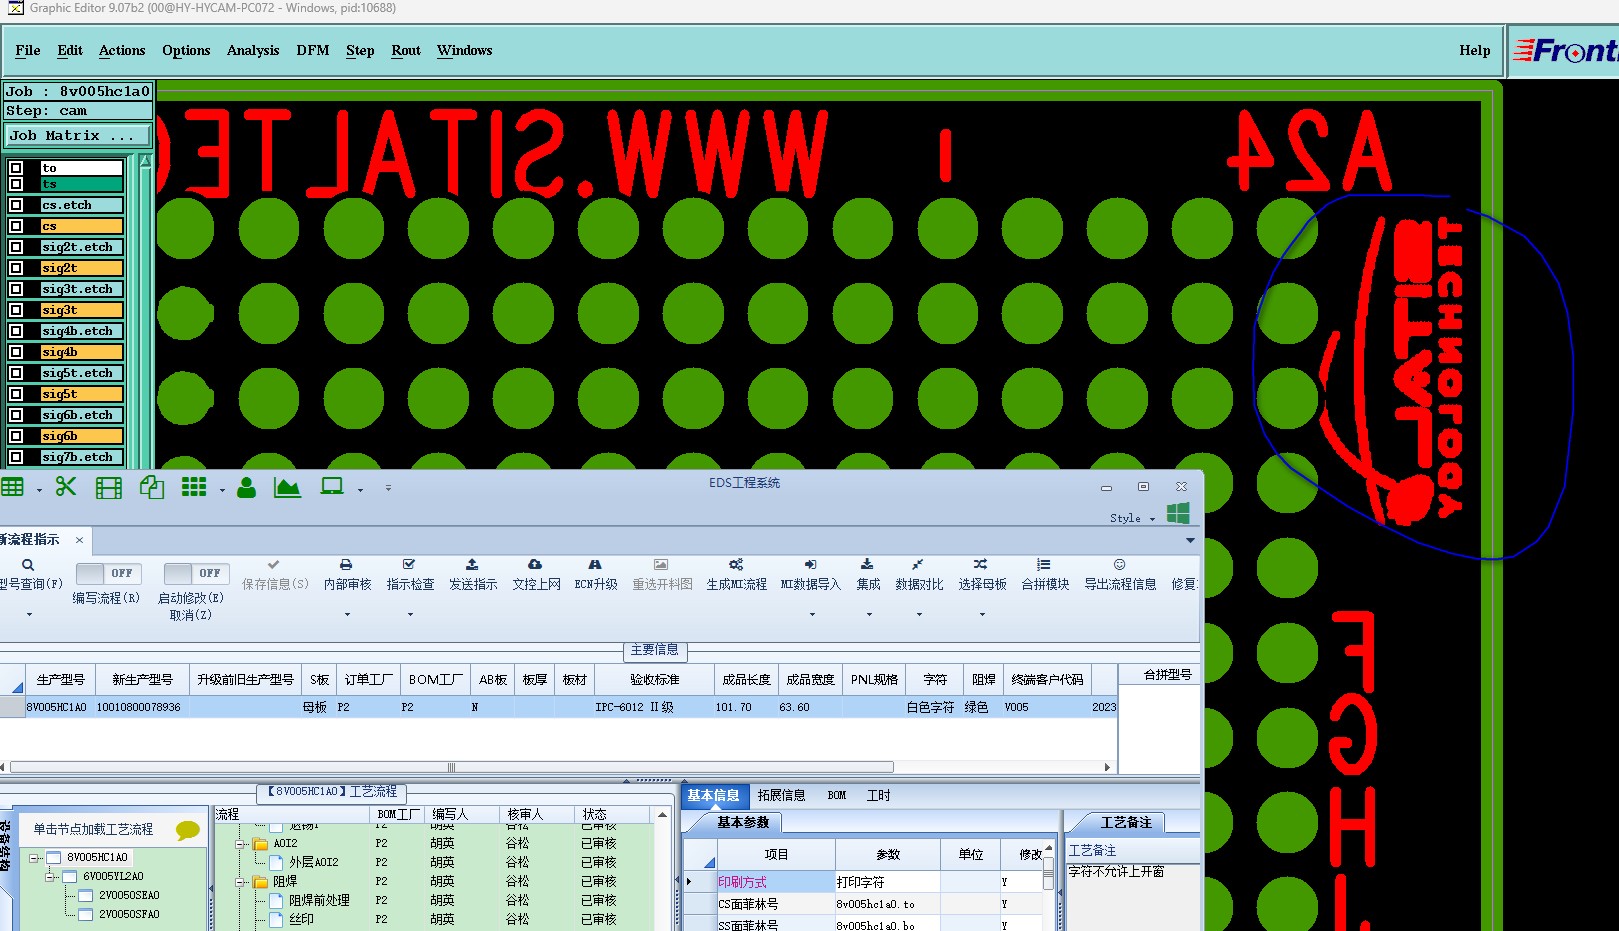Screen dimensions: 1619x931
Task: Select the sig7b.etch layer name
Action: (x=81, y=457)
